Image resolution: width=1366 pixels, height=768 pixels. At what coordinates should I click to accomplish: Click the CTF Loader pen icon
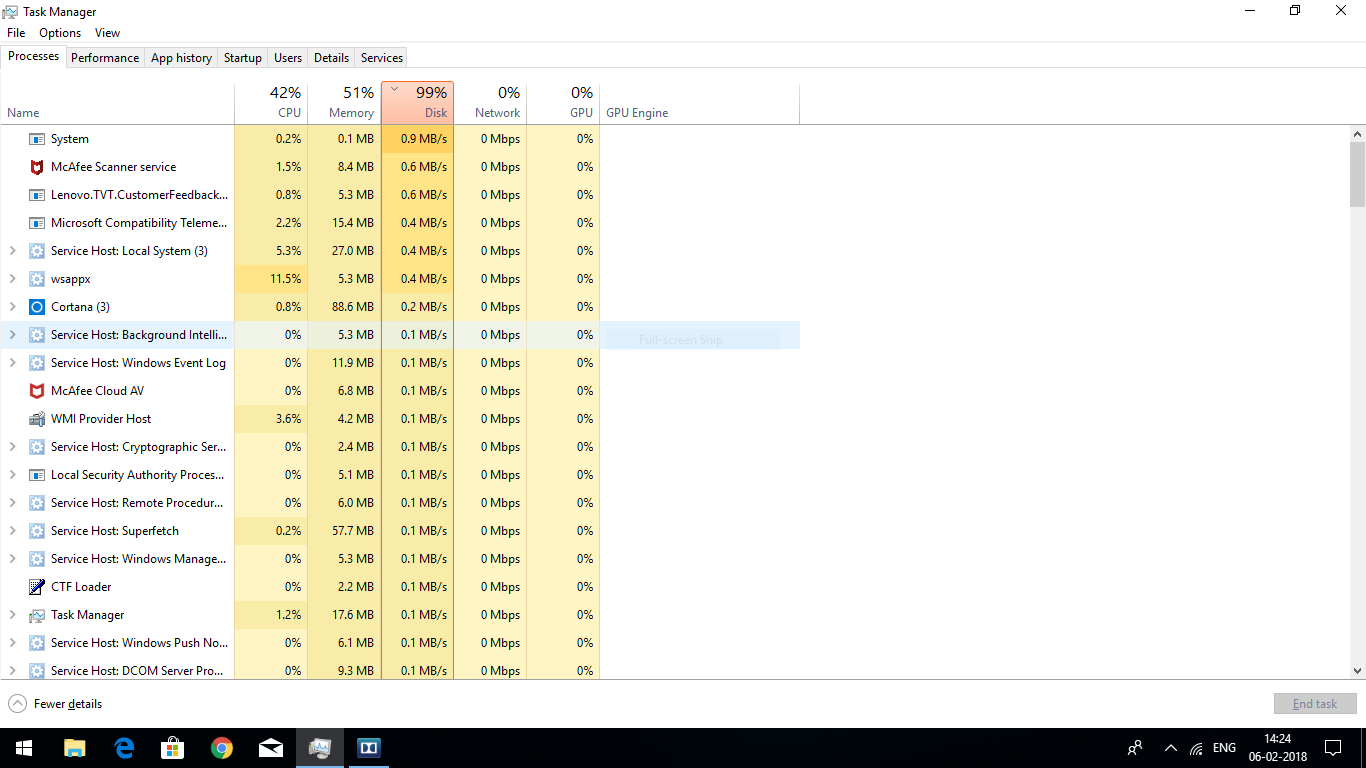tap(37, 587)
